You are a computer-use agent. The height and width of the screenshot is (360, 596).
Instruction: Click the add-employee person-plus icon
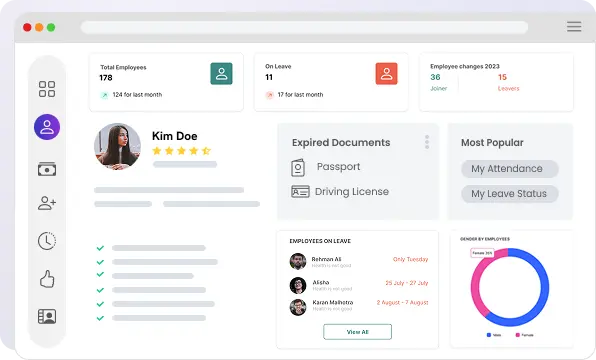(47, 203)
